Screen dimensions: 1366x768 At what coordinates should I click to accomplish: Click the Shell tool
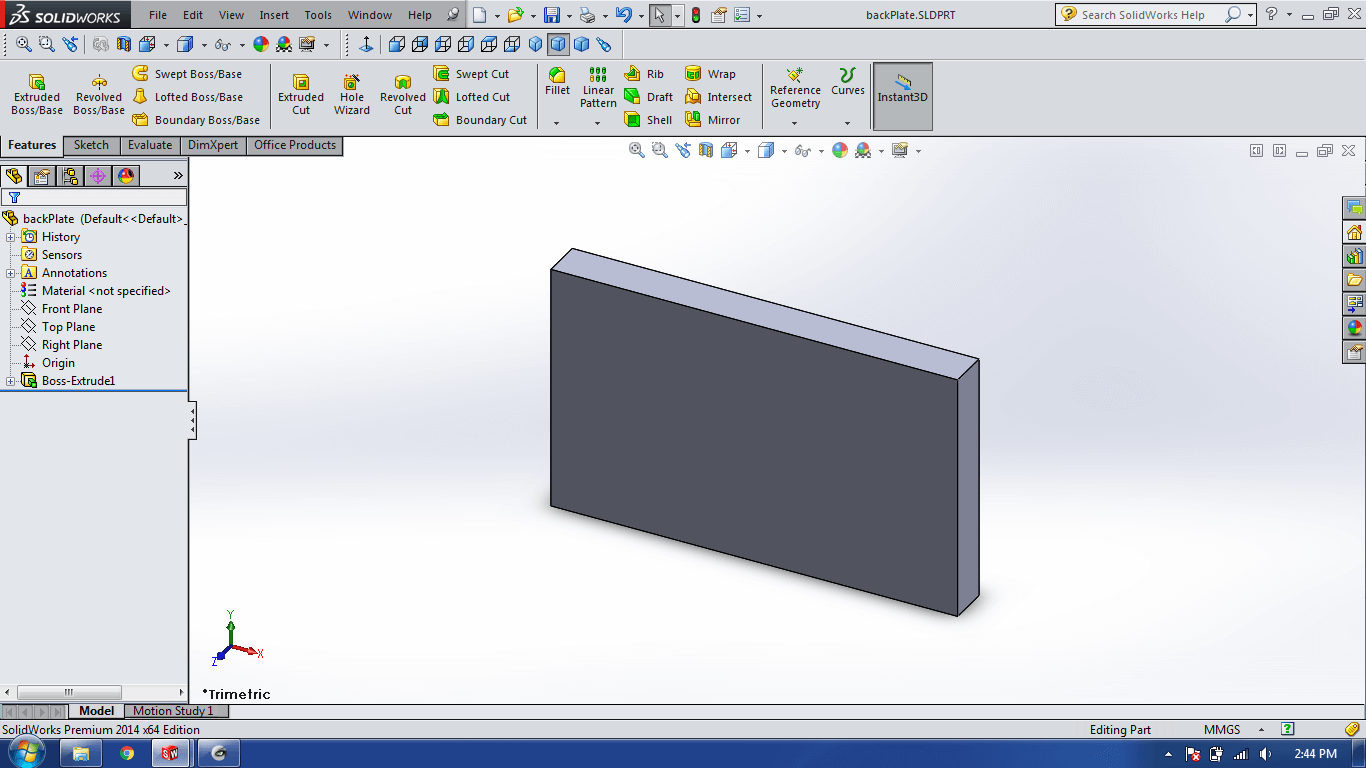(648, 120)
